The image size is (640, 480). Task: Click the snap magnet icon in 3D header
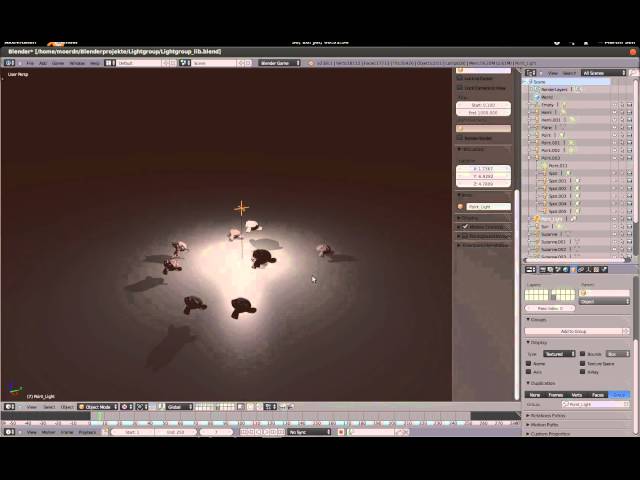(x=259, y=407)
